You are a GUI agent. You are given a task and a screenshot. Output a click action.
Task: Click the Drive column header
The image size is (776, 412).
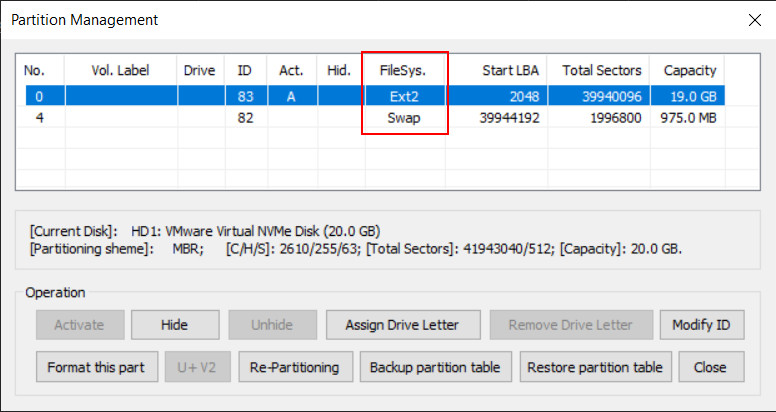200,70
